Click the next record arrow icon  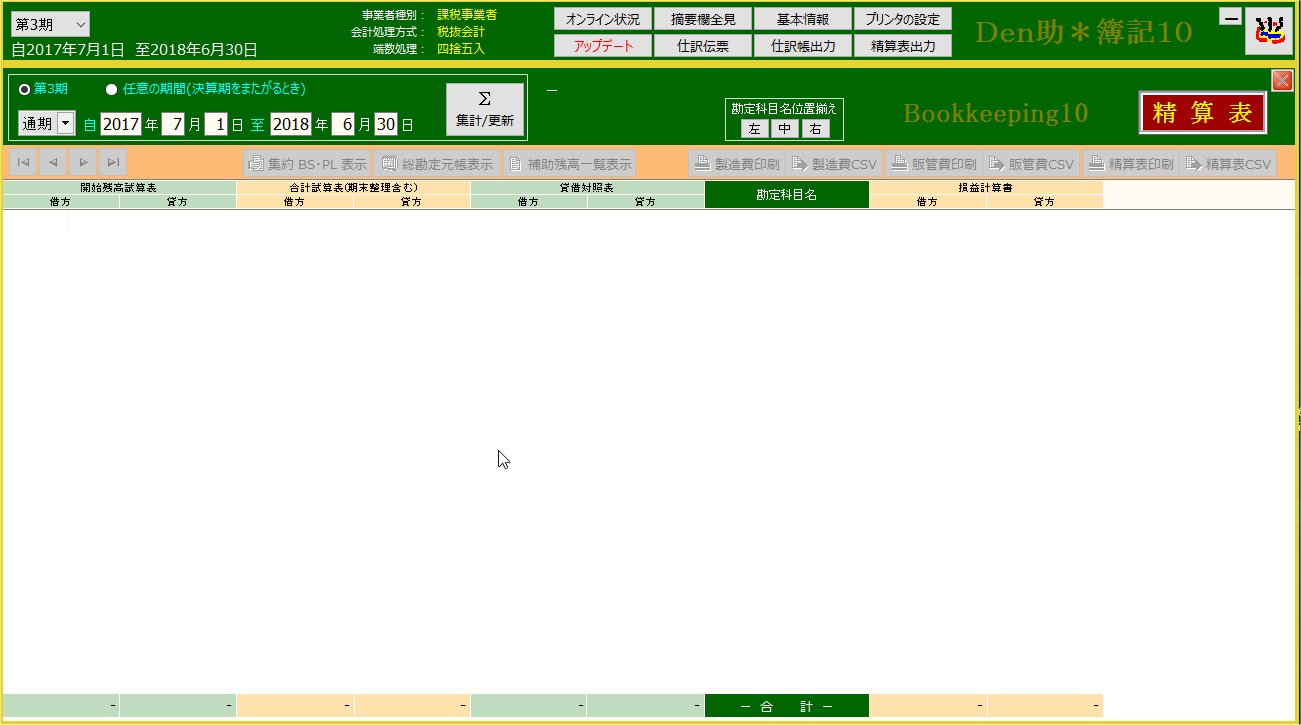click(x=83, y=163)
